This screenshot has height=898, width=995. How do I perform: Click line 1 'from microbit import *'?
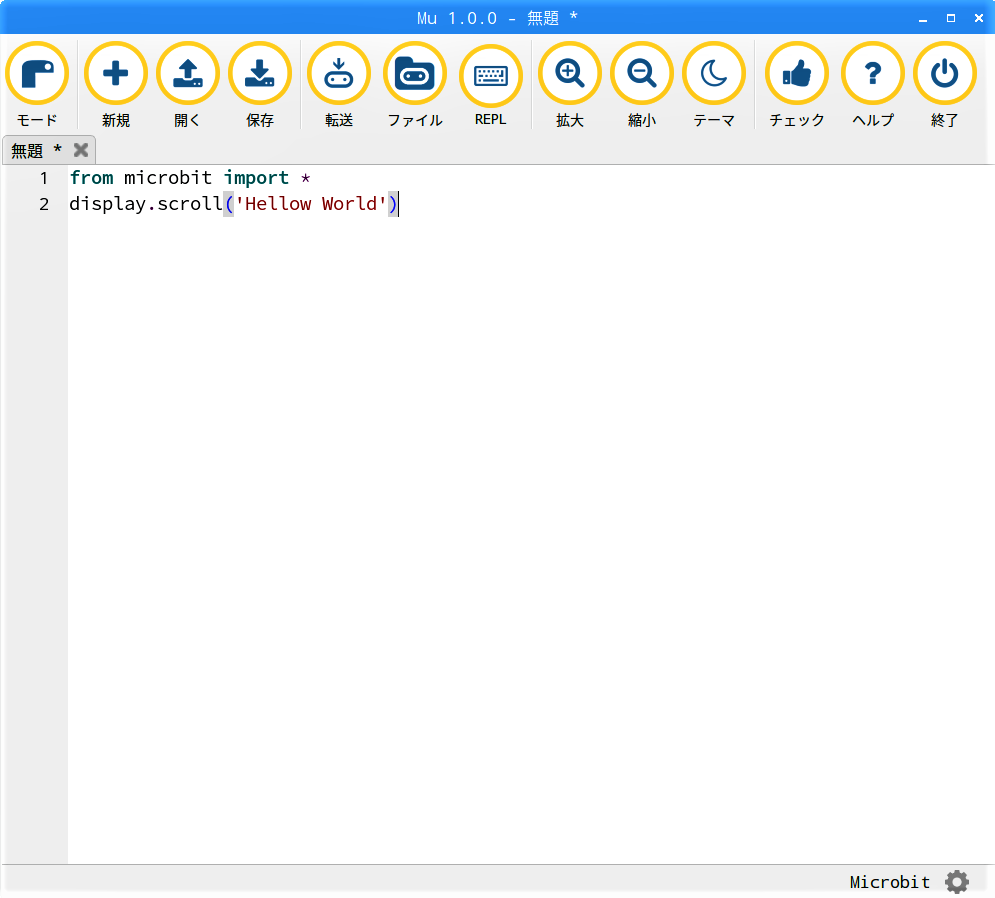[x=190, y=178]
